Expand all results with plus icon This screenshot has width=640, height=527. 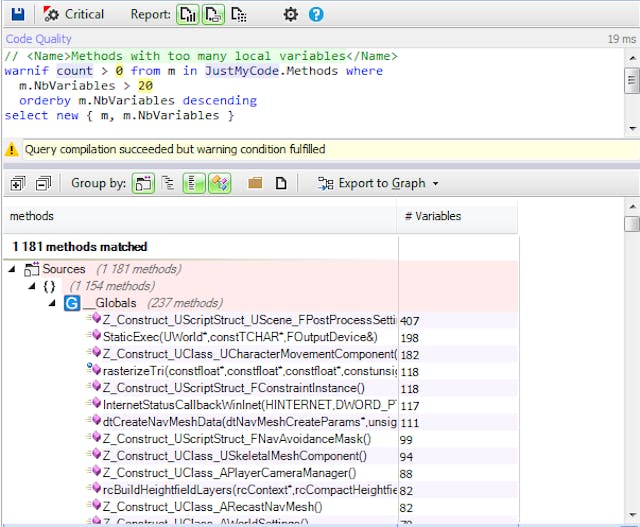pos(17,183)
